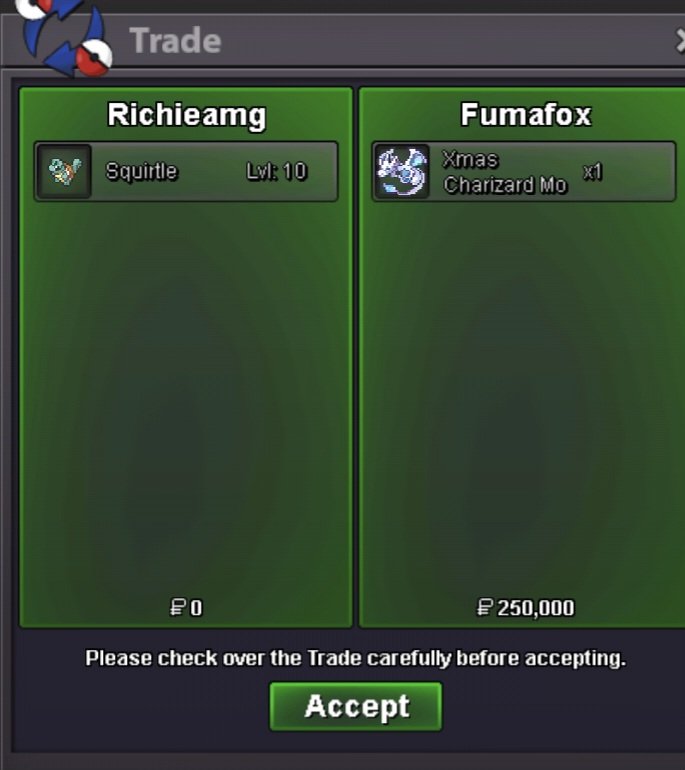Click the Richieamg player name header
The image size is (685, 770).
click(187, 115)
